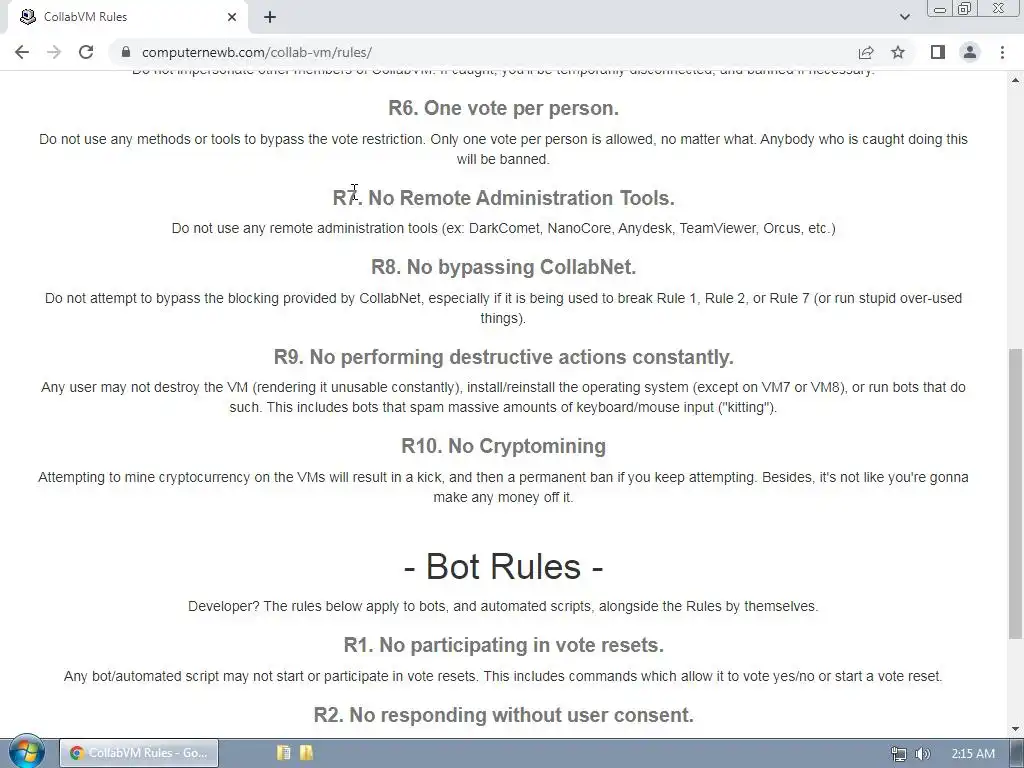
Task: Click text 'Attempting to mine cryptocurrency'
Action: [x=144, y=477]
